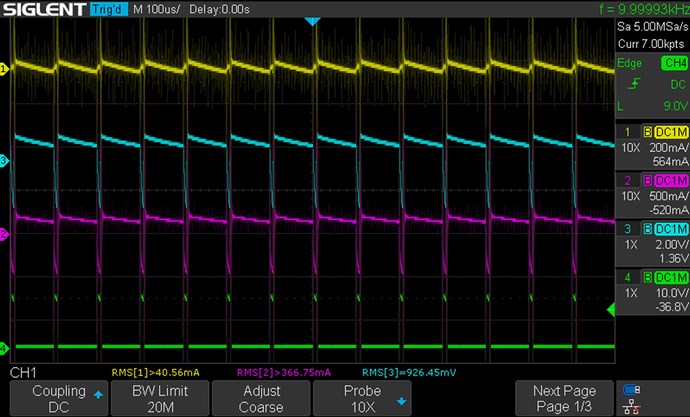Click the RMS[1]>40.56mA measurement
Screen dimensions: 690x417
(155, 373)
